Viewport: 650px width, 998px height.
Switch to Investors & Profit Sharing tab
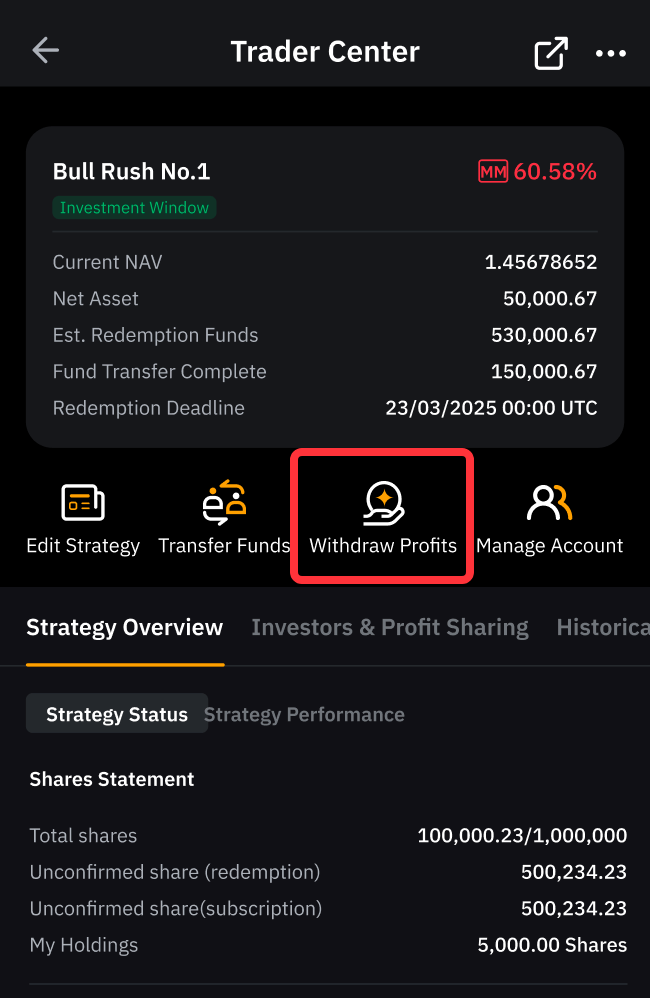pos(390,628)
